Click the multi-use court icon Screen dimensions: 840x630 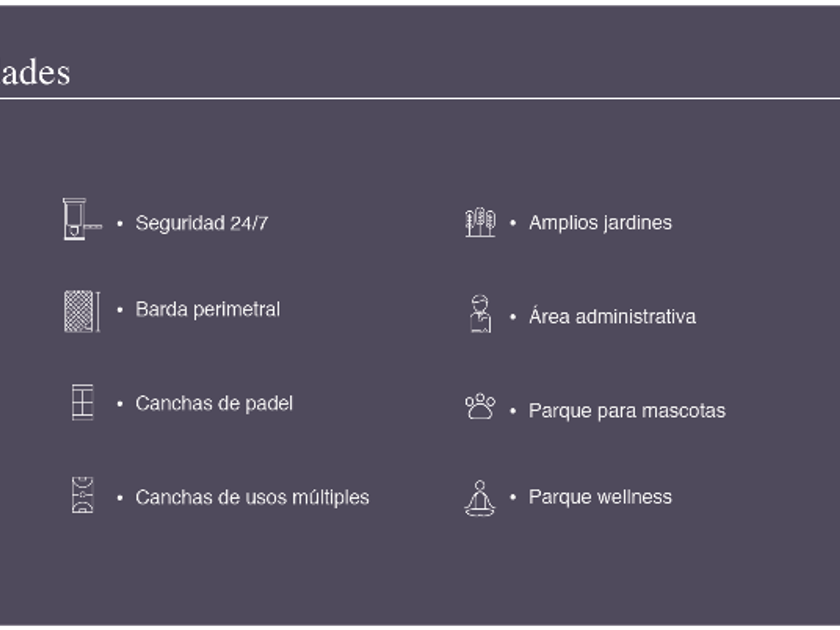click(x=82, y=496)
